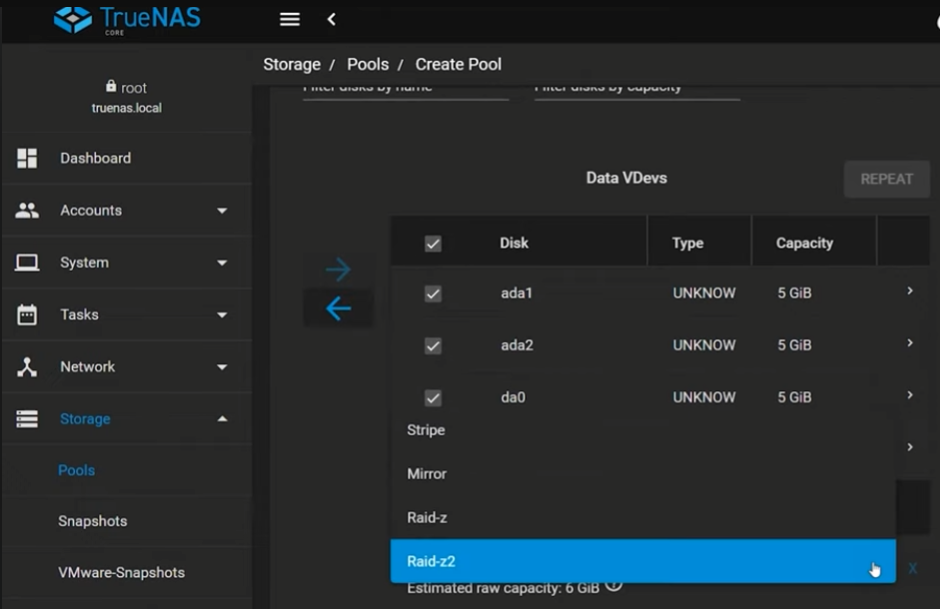
Task: Select Stripe layout option
Action: (x=643, y=430)
